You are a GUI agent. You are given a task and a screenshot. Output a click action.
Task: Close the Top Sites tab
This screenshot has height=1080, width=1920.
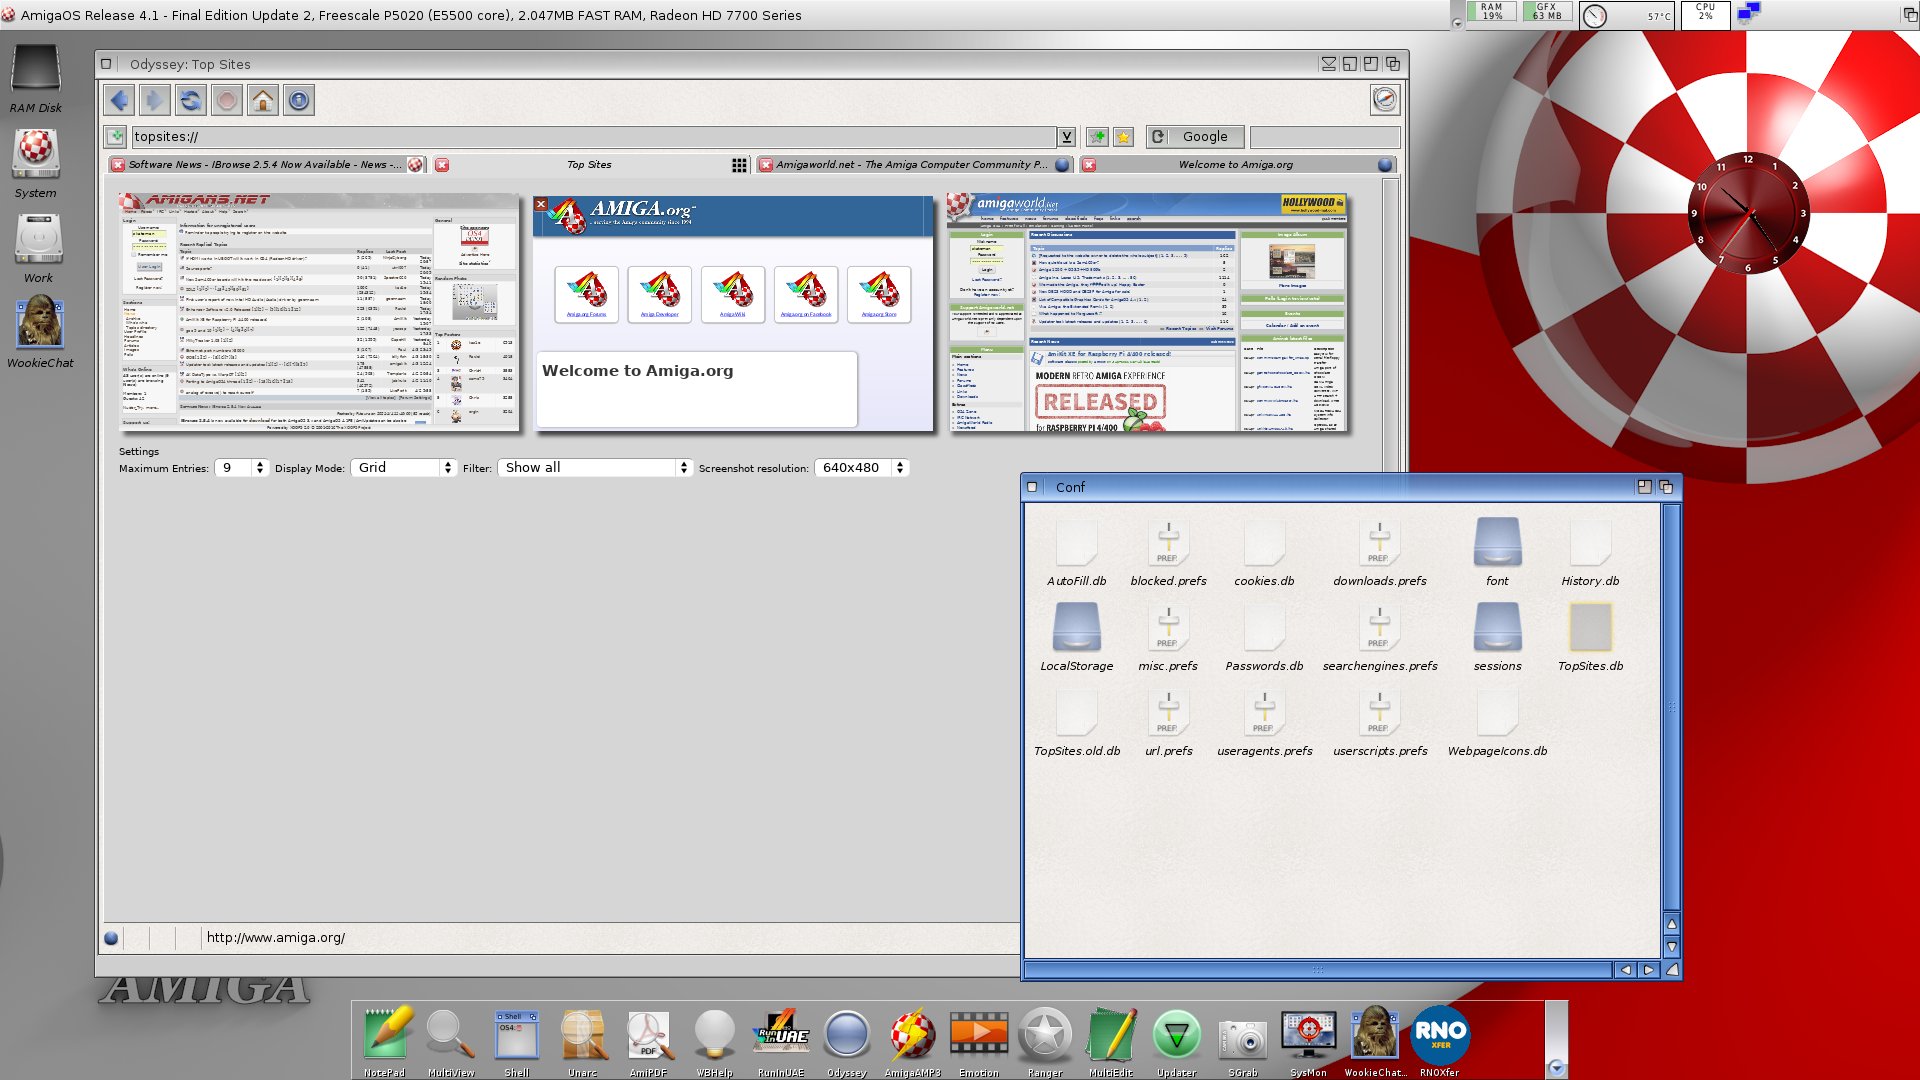(442, 165)
